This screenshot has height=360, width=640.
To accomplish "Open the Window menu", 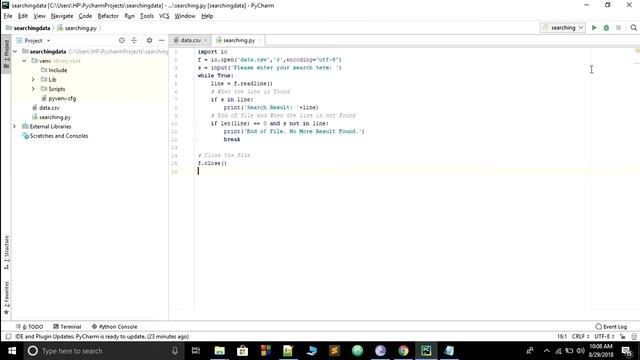I will 185,16.
